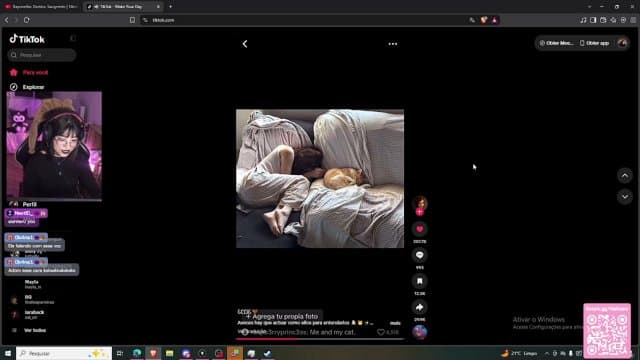Click the browser back button
Image resolution: width=640 pixels, height=360 pixels.
point(7,20)
